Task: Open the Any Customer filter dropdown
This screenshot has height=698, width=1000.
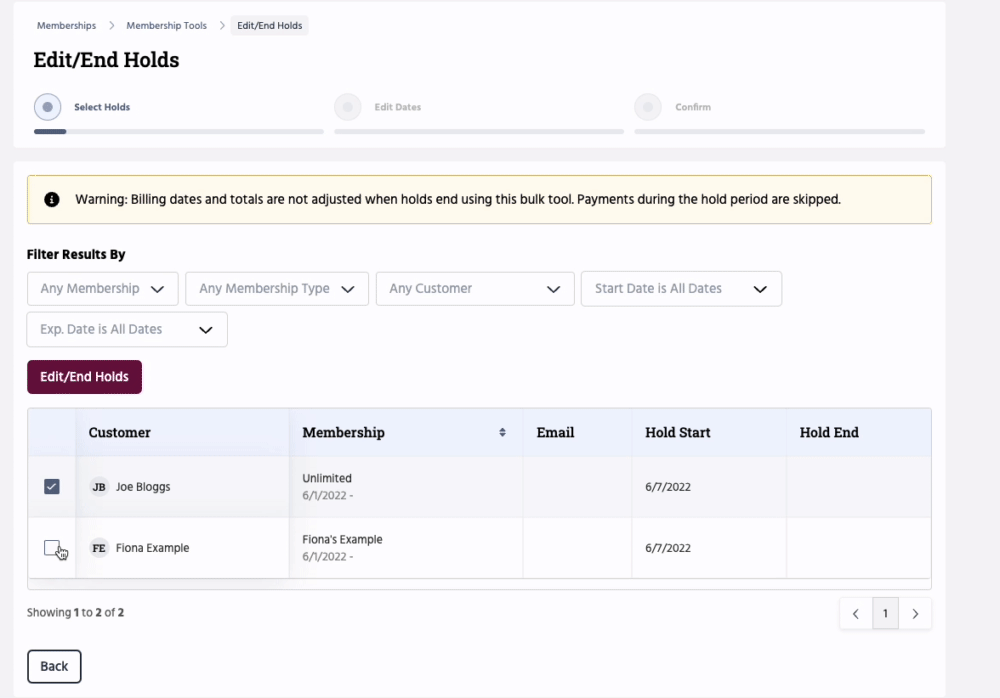Action: coord(475,289)
